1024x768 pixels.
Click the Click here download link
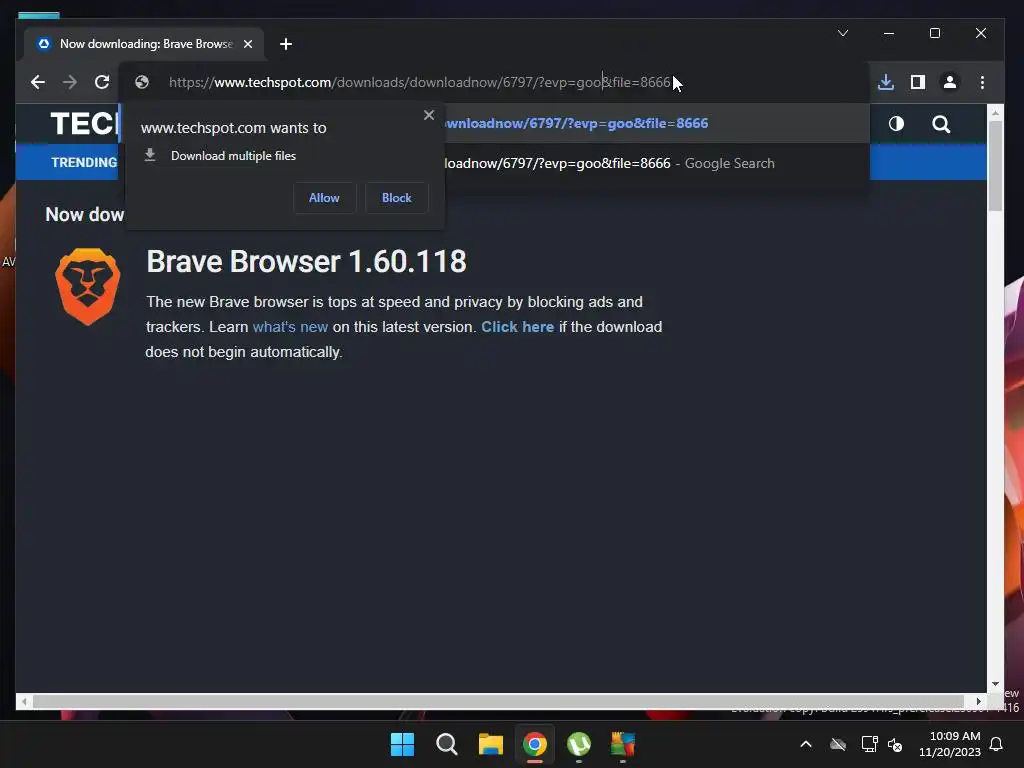pos(517,327)
